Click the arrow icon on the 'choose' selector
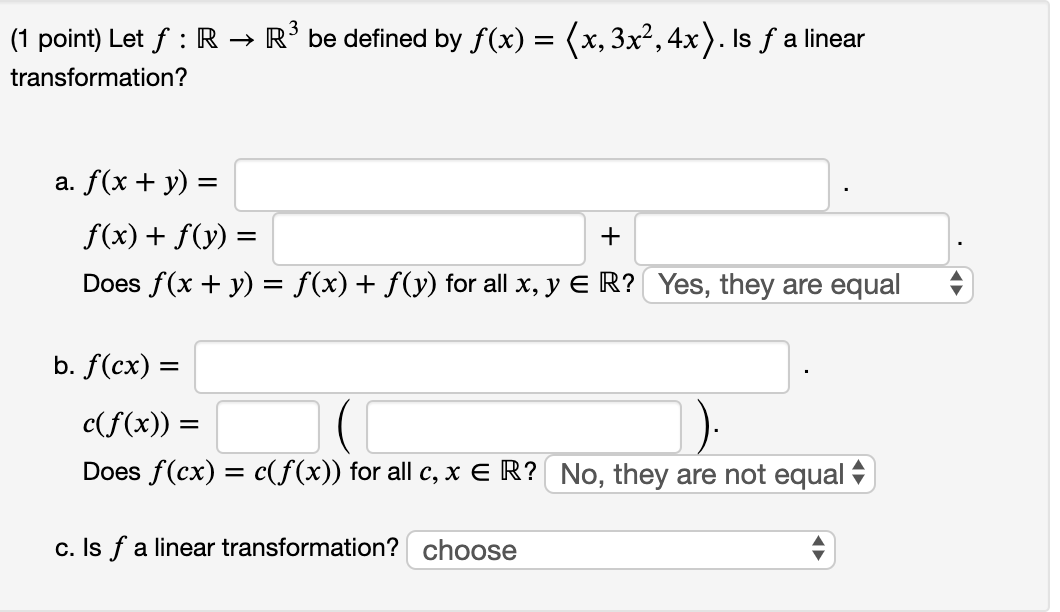 [818, 550]
